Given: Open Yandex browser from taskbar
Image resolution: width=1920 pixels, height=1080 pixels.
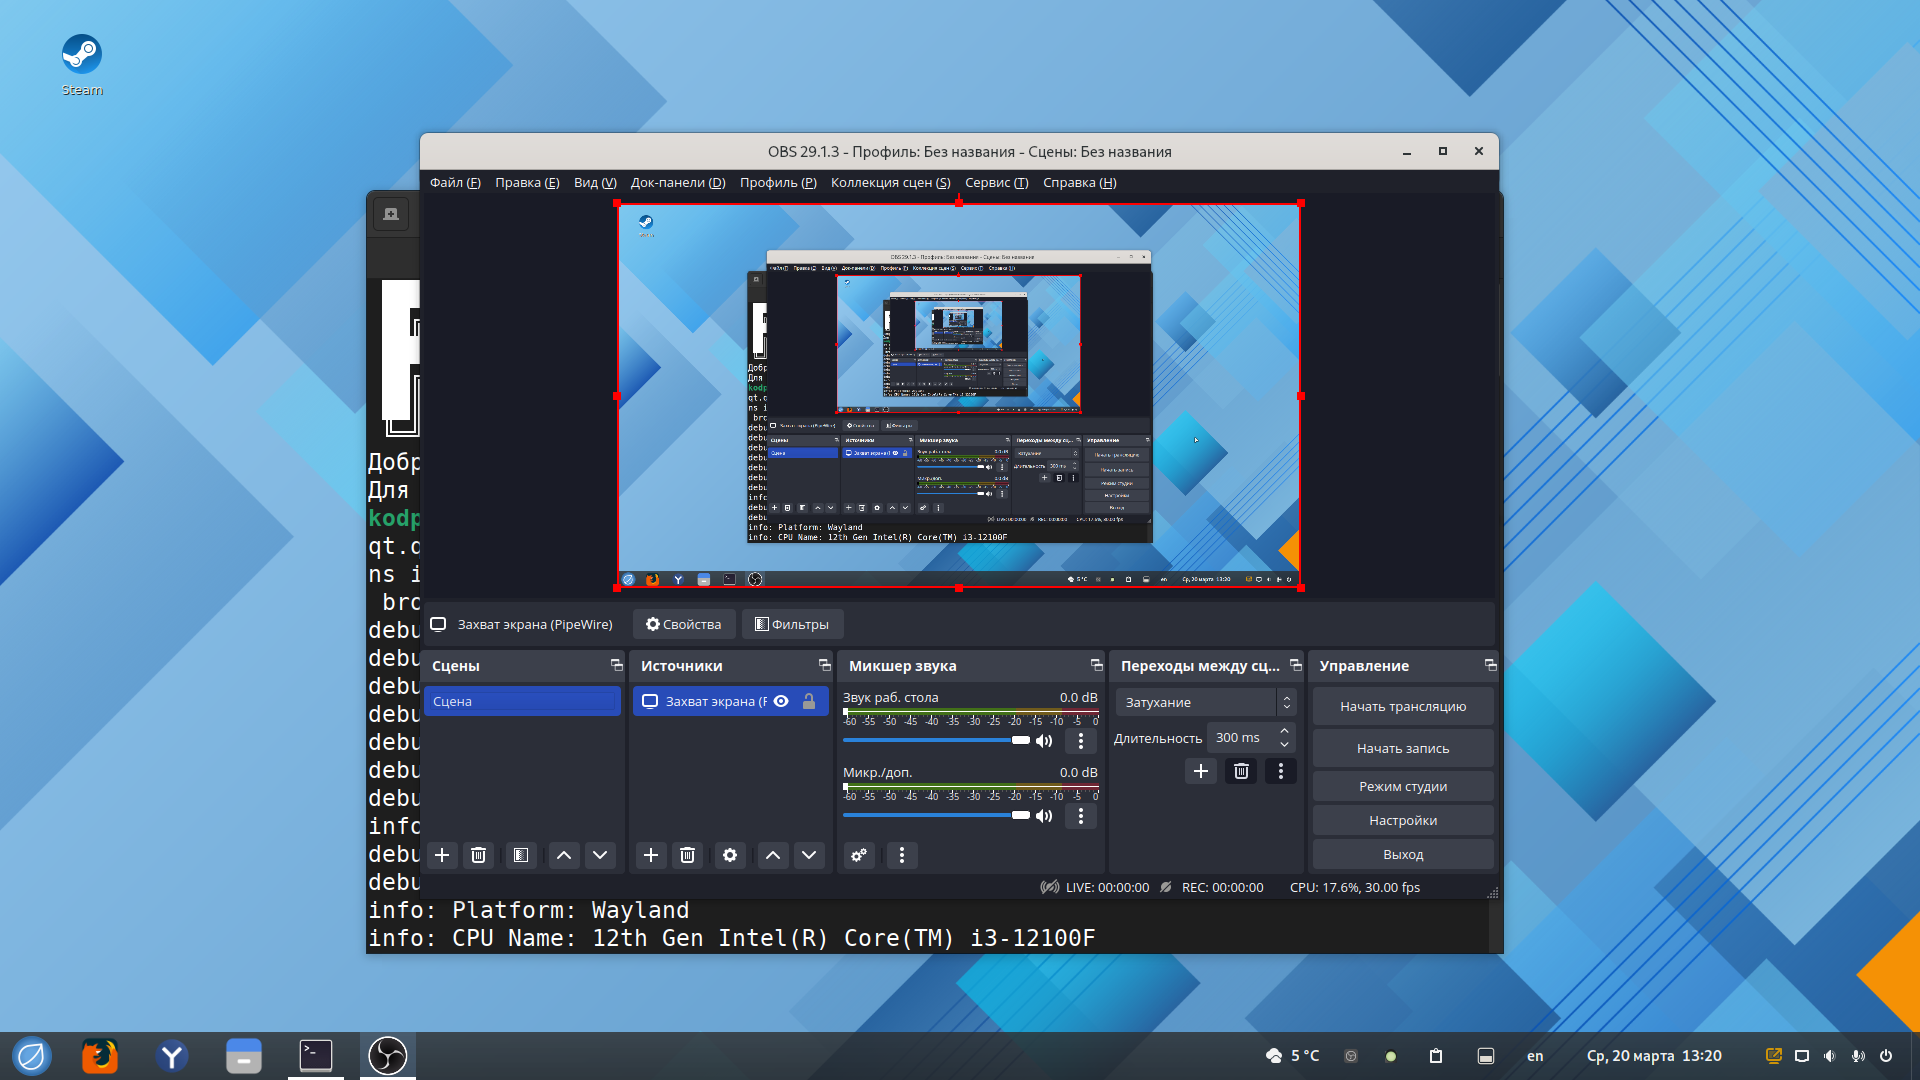Looking at the screenshot, I should tap(172, 1056).
